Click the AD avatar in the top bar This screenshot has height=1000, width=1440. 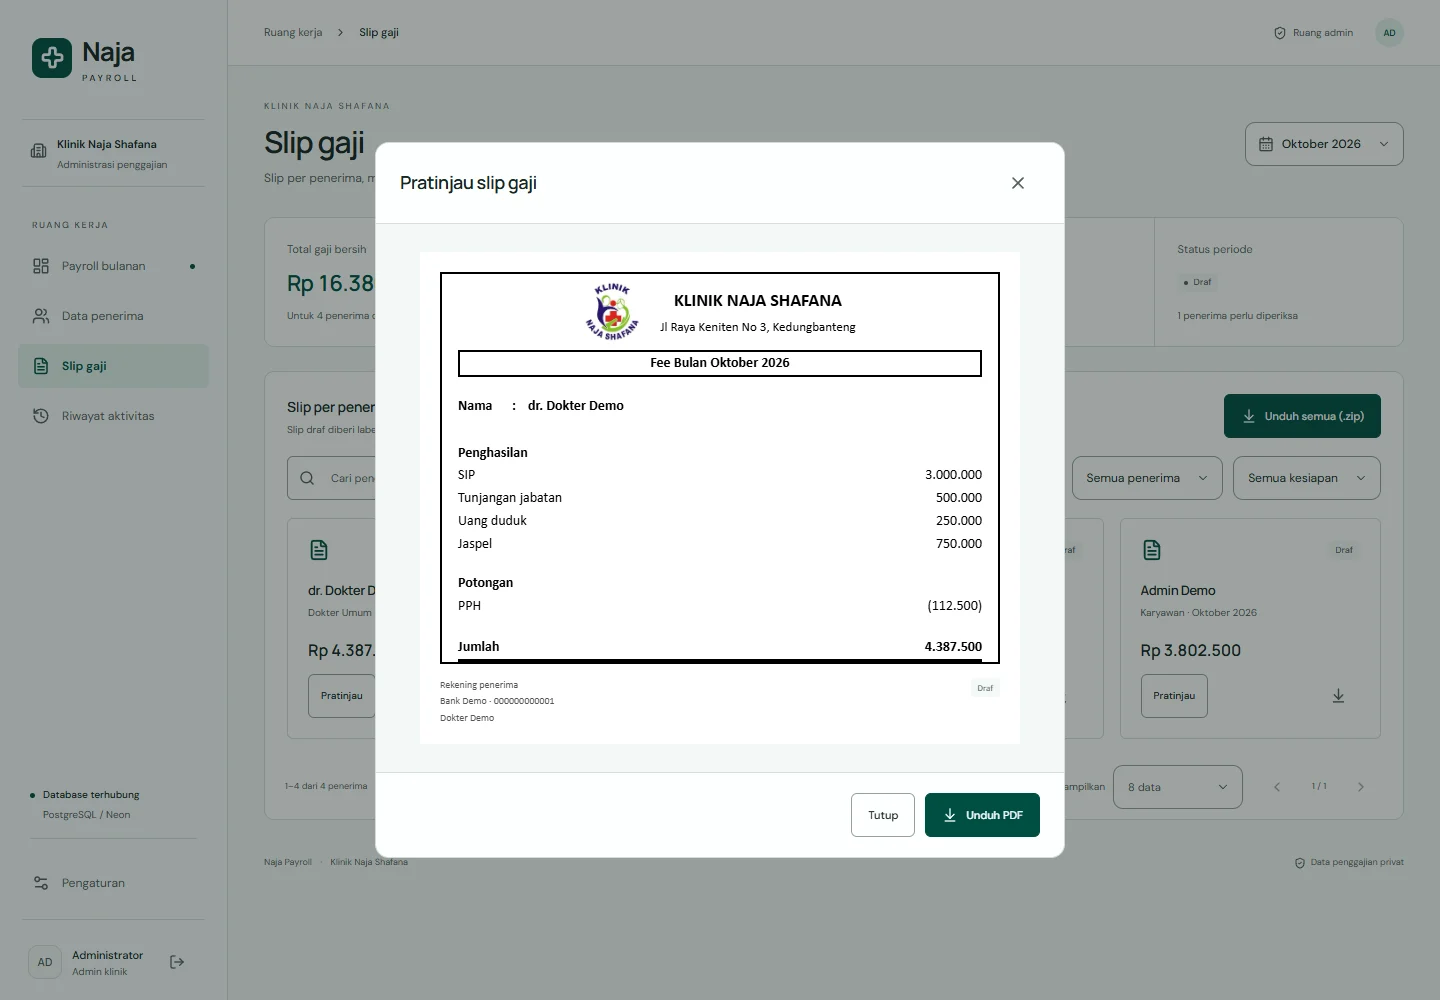1389,33
